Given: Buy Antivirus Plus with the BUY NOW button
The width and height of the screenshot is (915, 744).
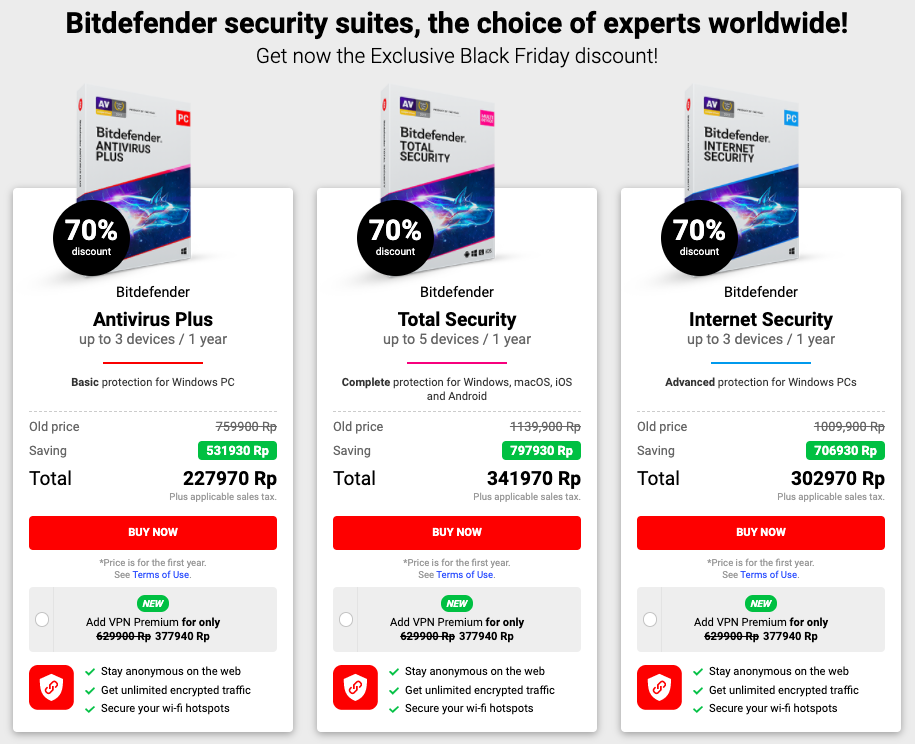Looking at the screenshot, I should pyautogui.click(x=153, y=532).
